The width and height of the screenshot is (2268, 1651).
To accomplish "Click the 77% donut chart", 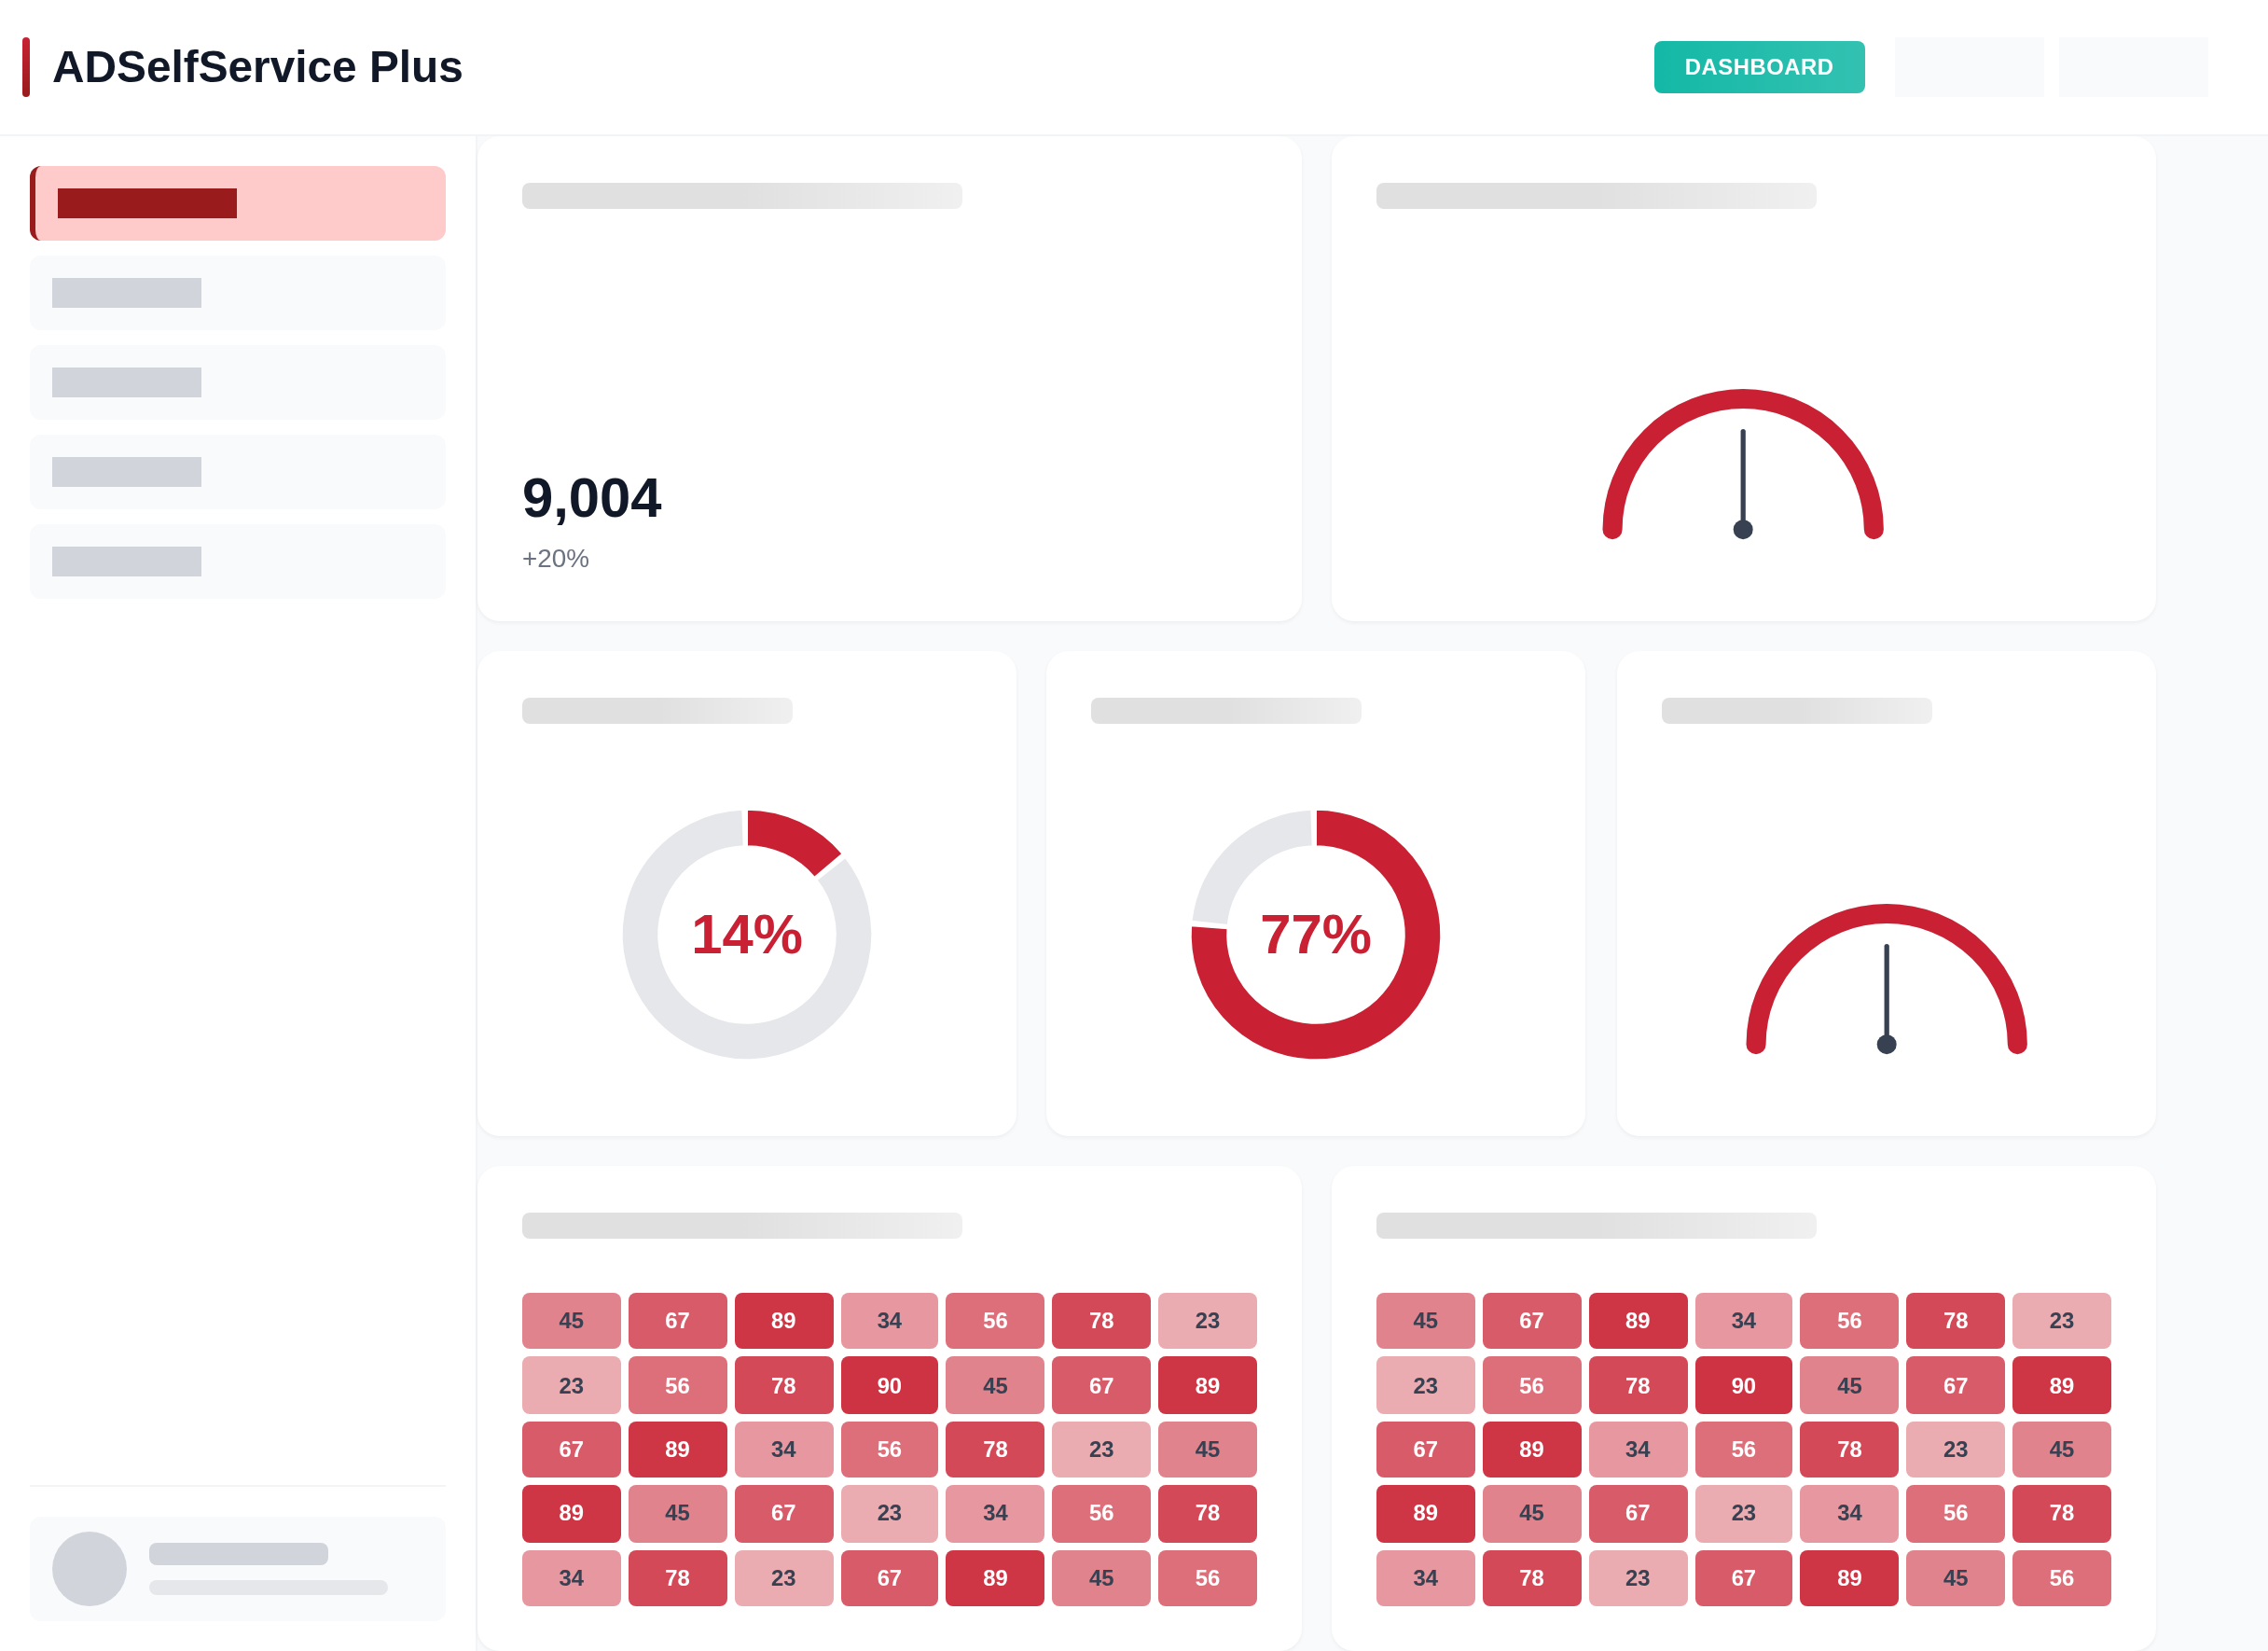I will coord(1314,934).
